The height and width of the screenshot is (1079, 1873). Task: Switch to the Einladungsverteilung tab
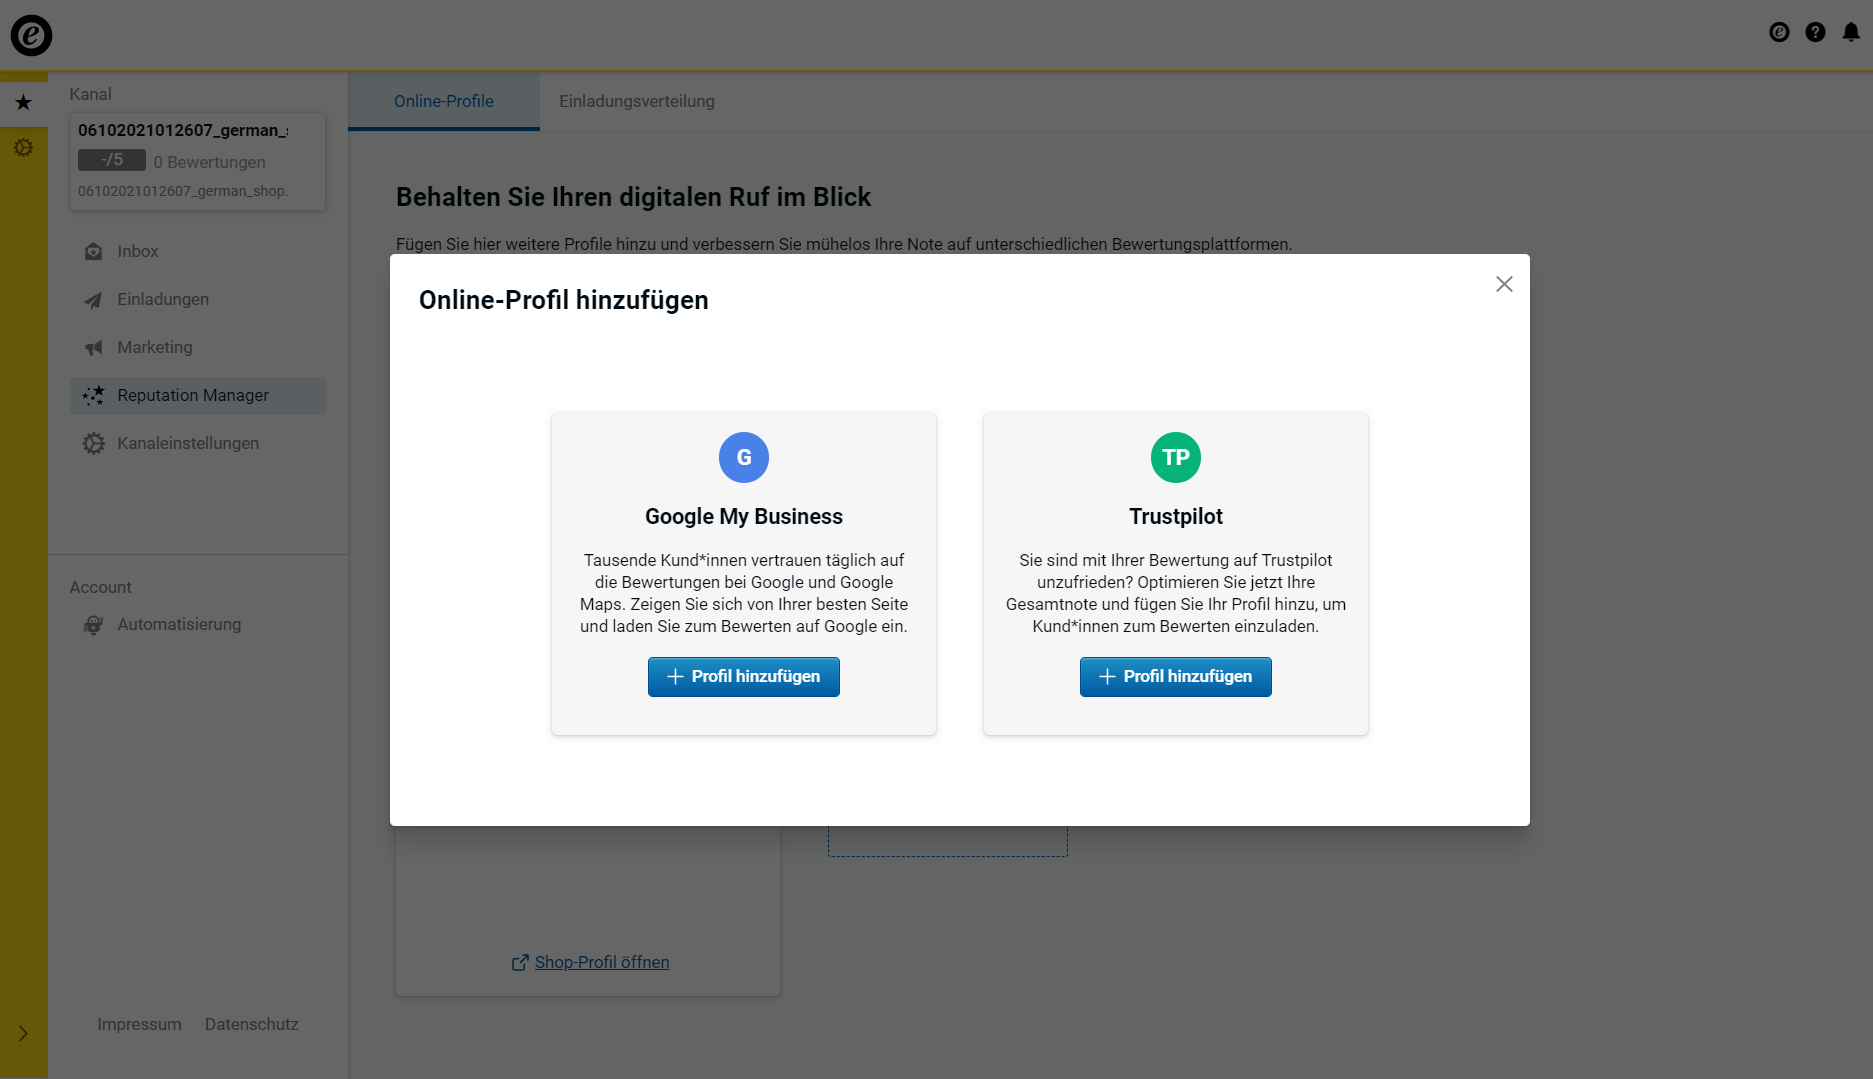point(637,101)
